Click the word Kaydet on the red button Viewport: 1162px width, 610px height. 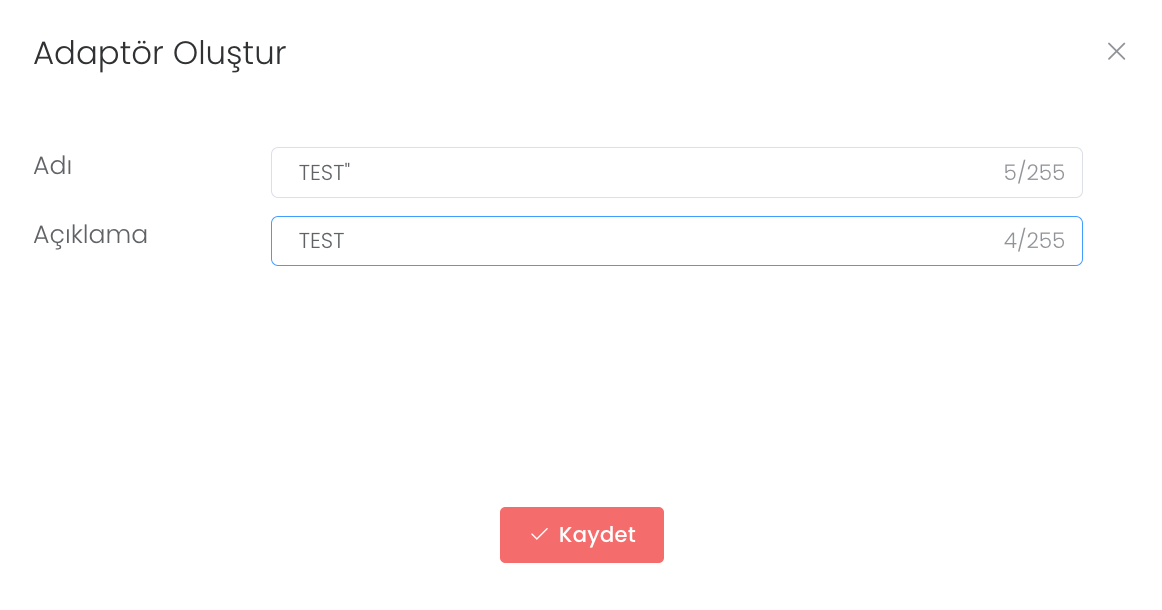[597, 535]
